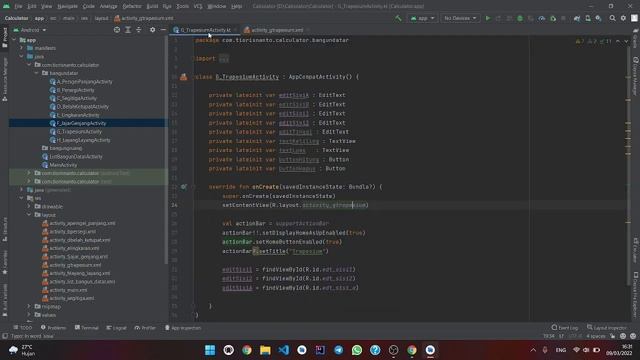
Task: Open the app run configuration dropdown
Action: [x=422, y=18]
